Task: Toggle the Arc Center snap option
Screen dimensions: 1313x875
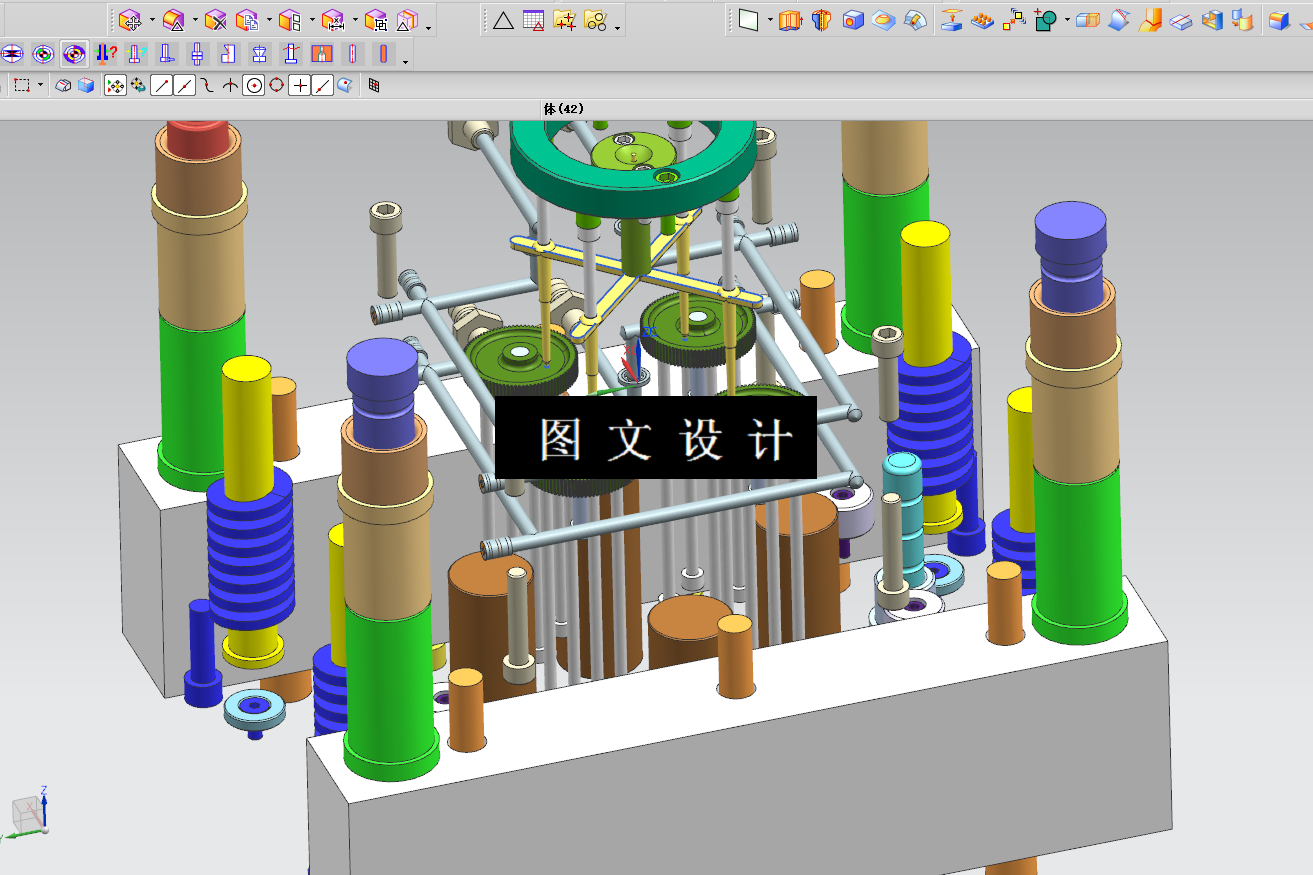Action: 254,86
